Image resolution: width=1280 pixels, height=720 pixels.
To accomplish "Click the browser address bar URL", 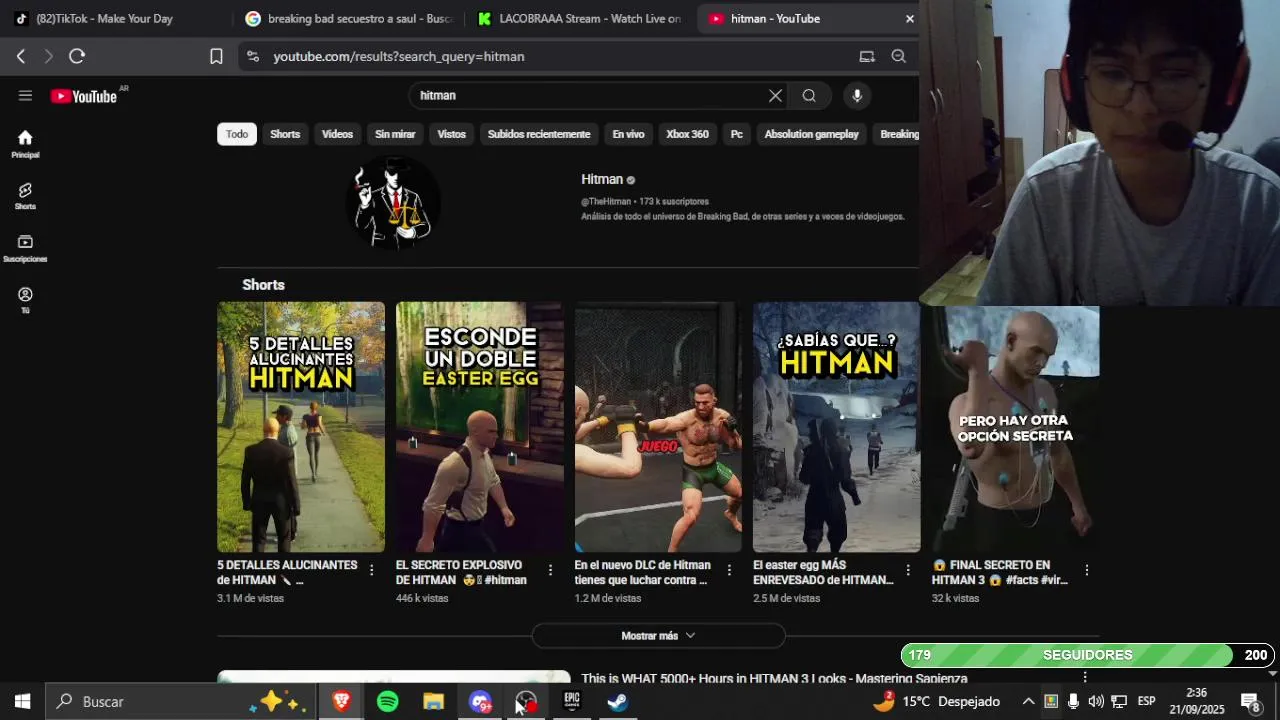I will pos(399,57).
